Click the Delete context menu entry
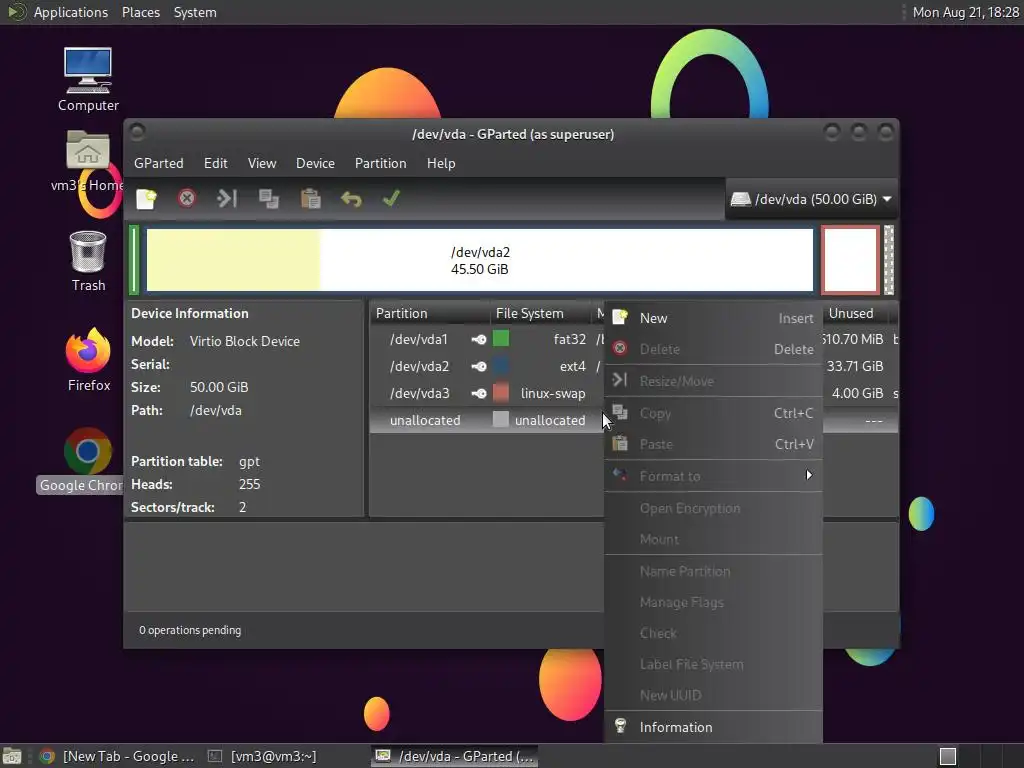 coord(713,349)
